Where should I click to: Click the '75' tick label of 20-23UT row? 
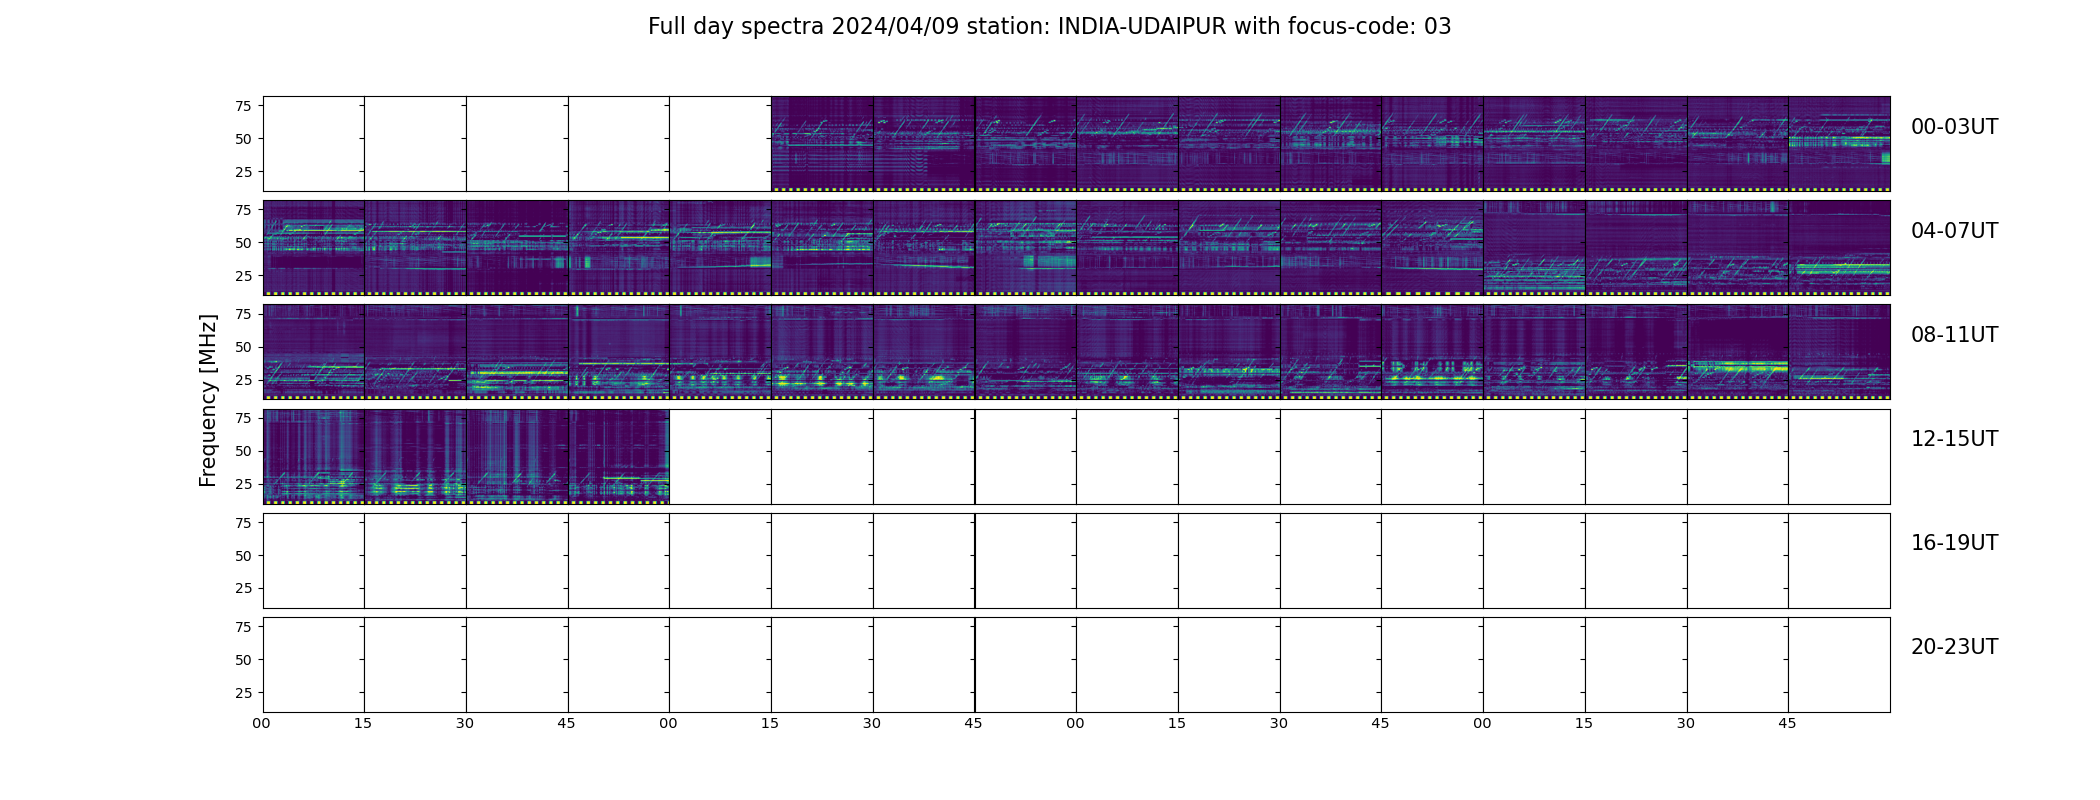click(243, 626)
